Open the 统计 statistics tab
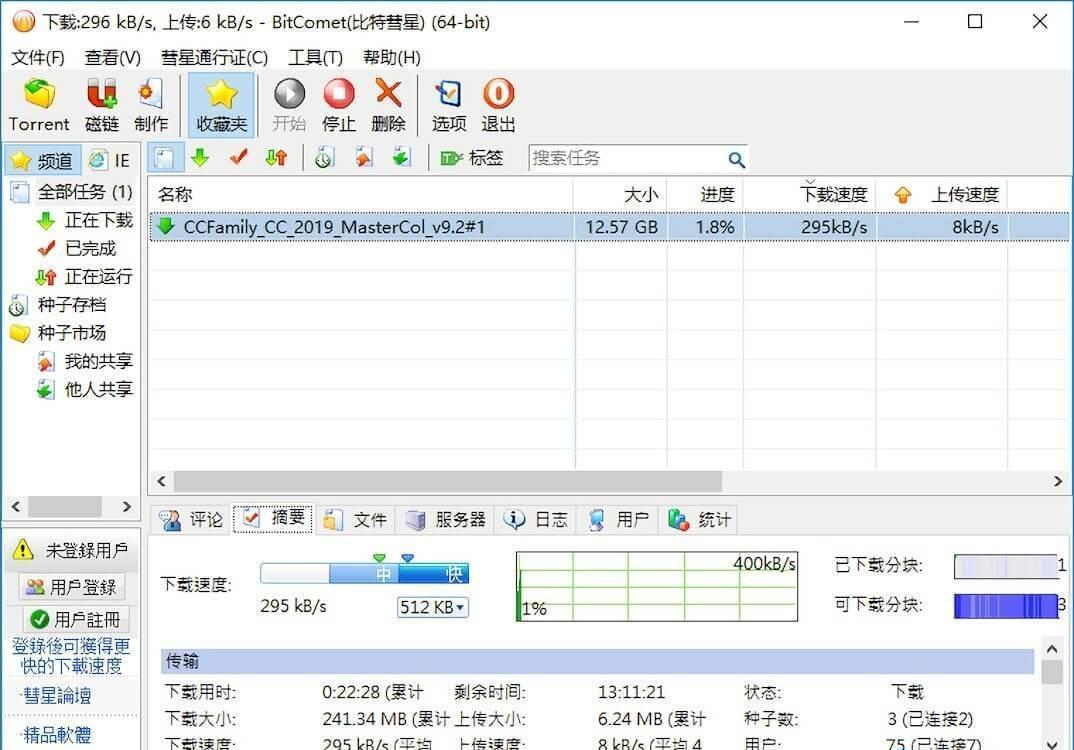Viewport: 1074px width, 750px height. (699, 520)
